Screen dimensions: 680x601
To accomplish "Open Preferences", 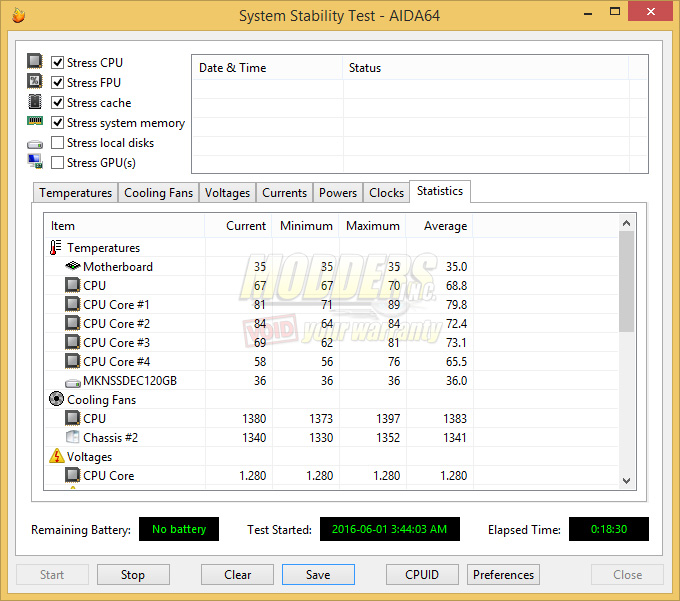I will click(x=503, y=575).
